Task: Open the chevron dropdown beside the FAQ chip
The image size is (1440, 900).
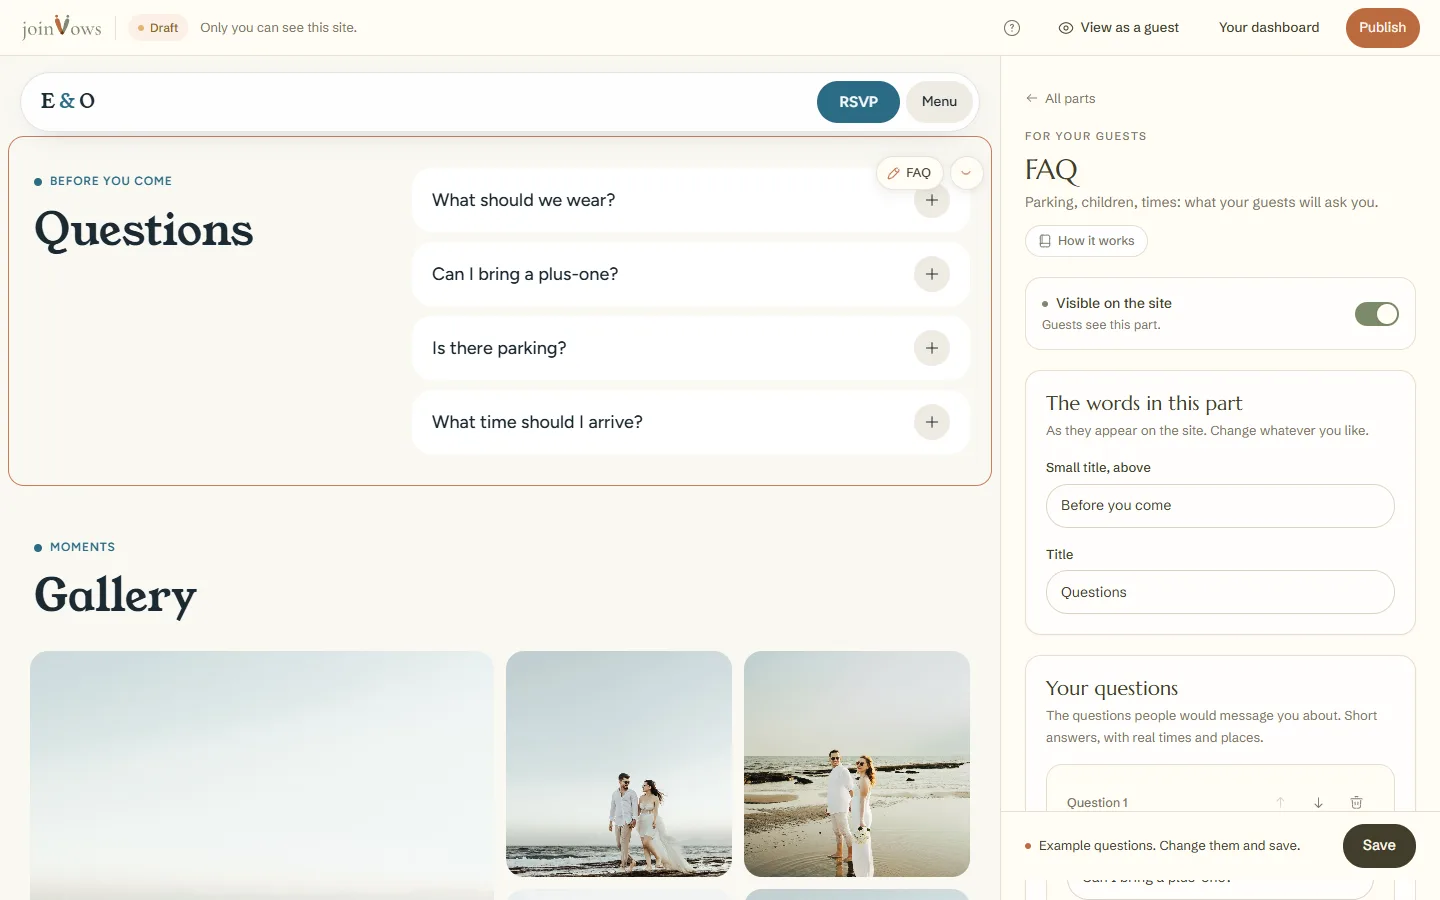Action: pyautogui.click(x=966, y=173)
